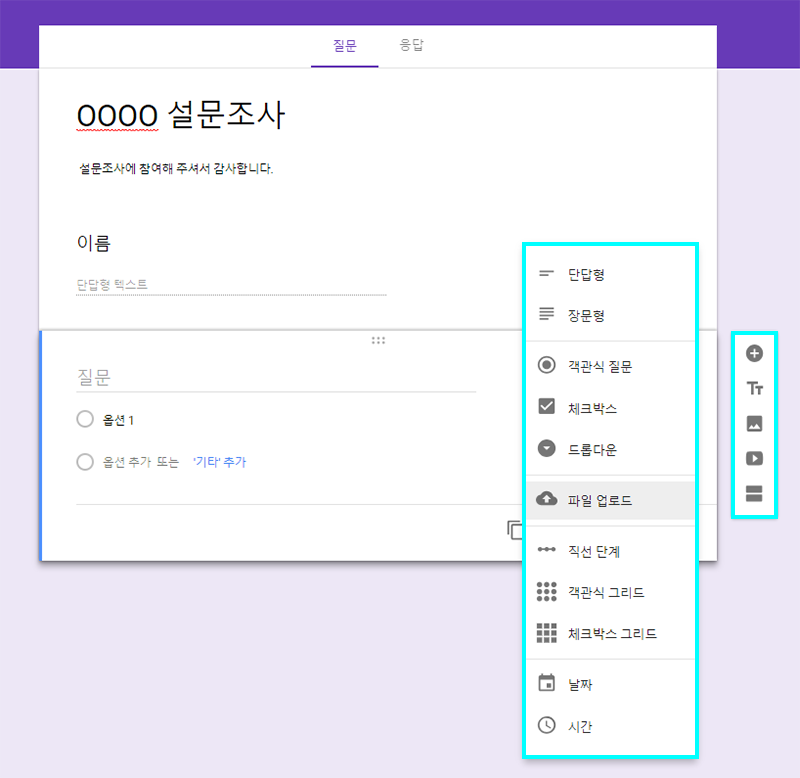Choose 날짜 from type menu
This screenshot has width=800, height=778.
coord(610,684)
